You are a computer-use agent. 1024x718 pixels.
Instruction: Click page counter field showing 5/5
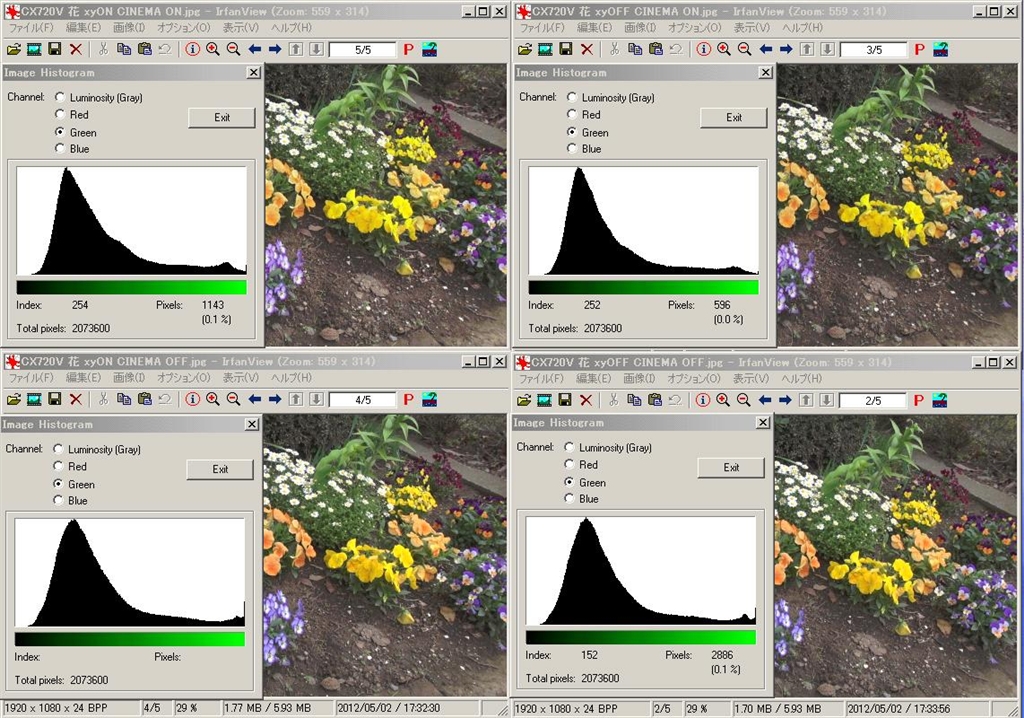click(362, 50)
